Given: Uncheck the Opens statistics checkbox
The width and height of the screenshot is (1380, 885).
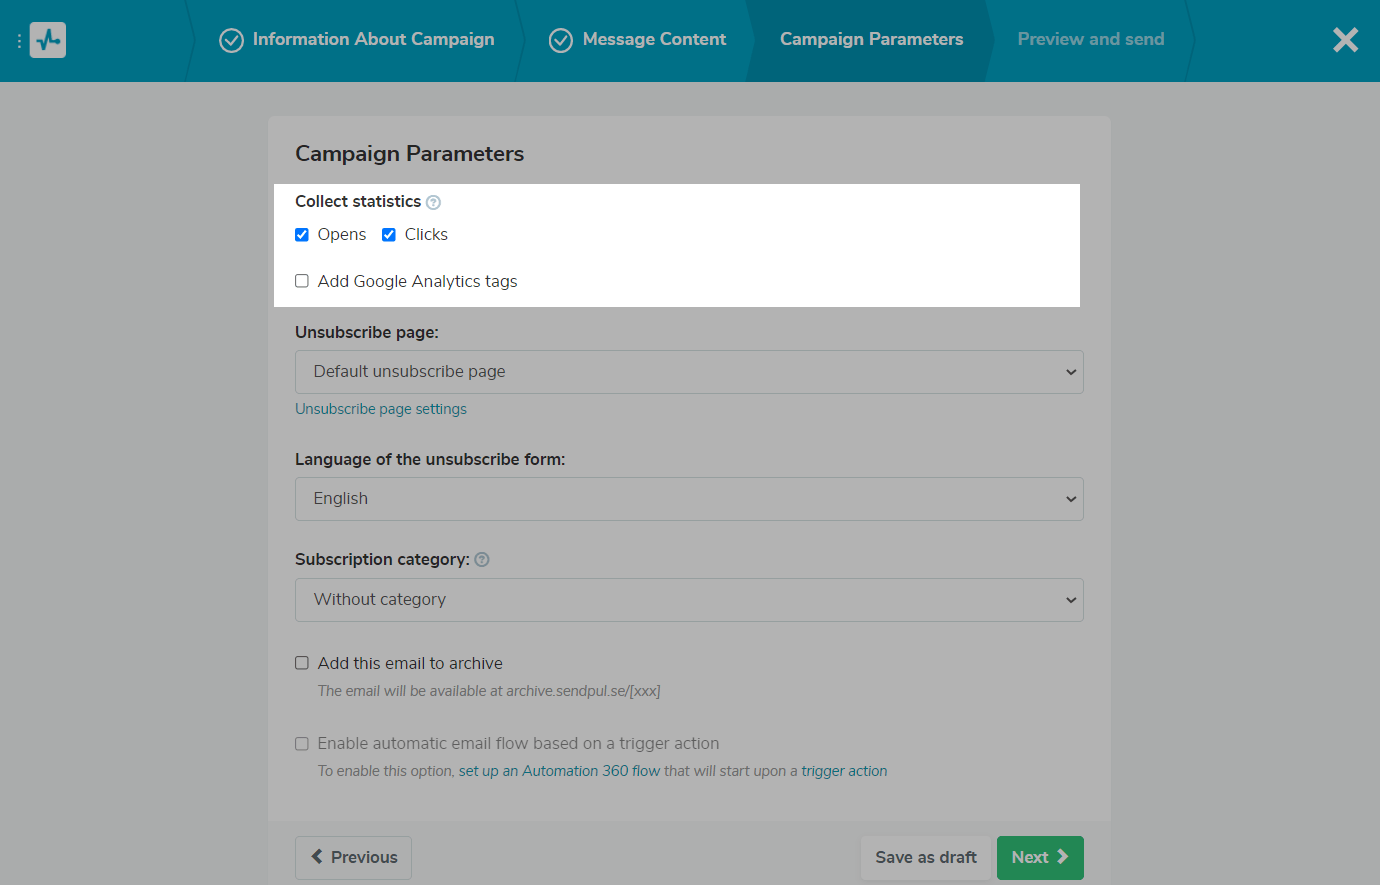Looking at the screenshot, I should pyautogui.click(x=302, y=235).
